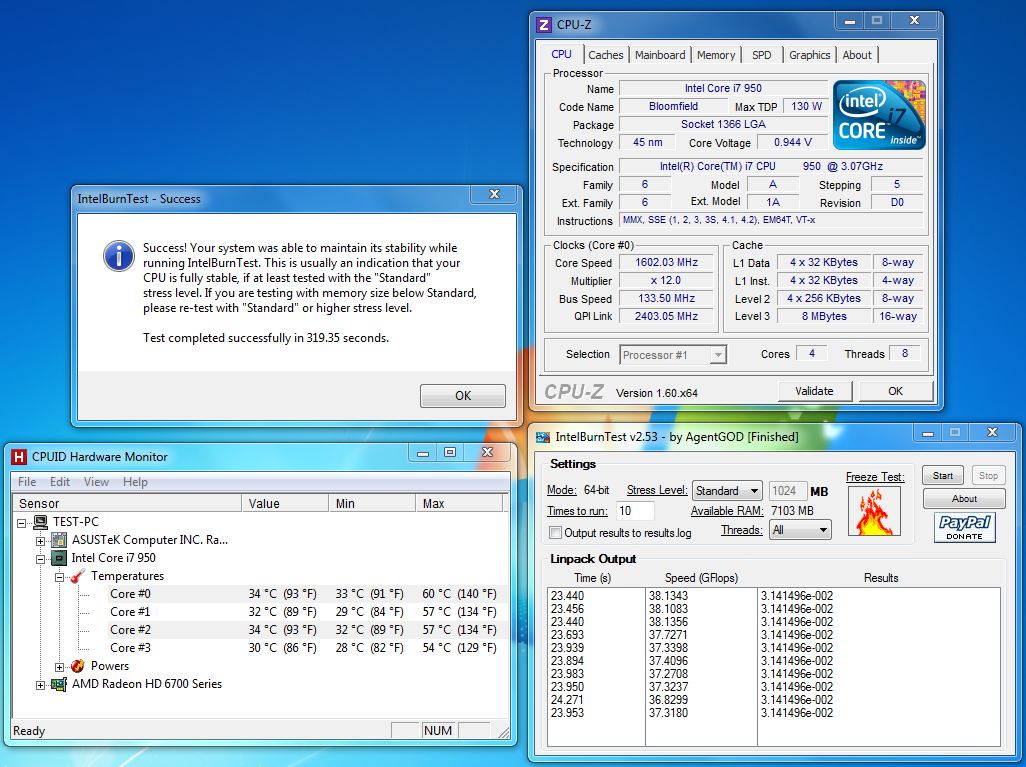
Task: Switch to the About tab in CPU-Z
Action: click(x=857, y=55)
